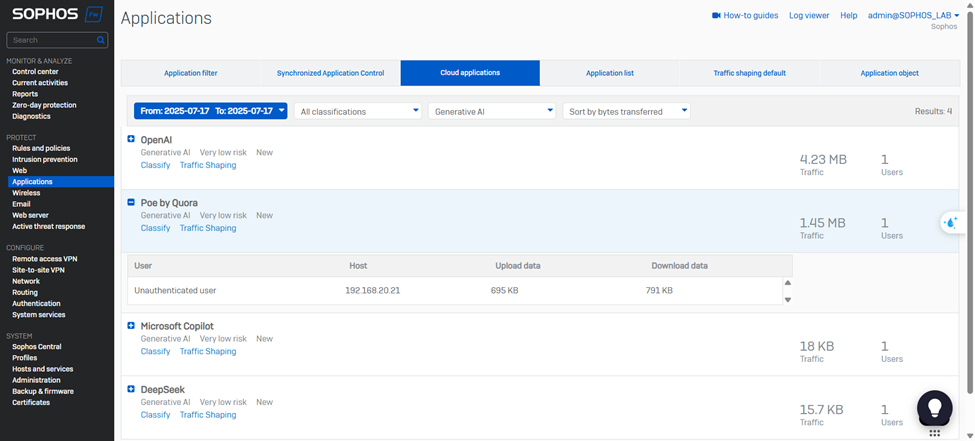This screenshot has height=441, width=975.
Task: Switch to the Application filter tab
Action: click(x=190, y=73)
